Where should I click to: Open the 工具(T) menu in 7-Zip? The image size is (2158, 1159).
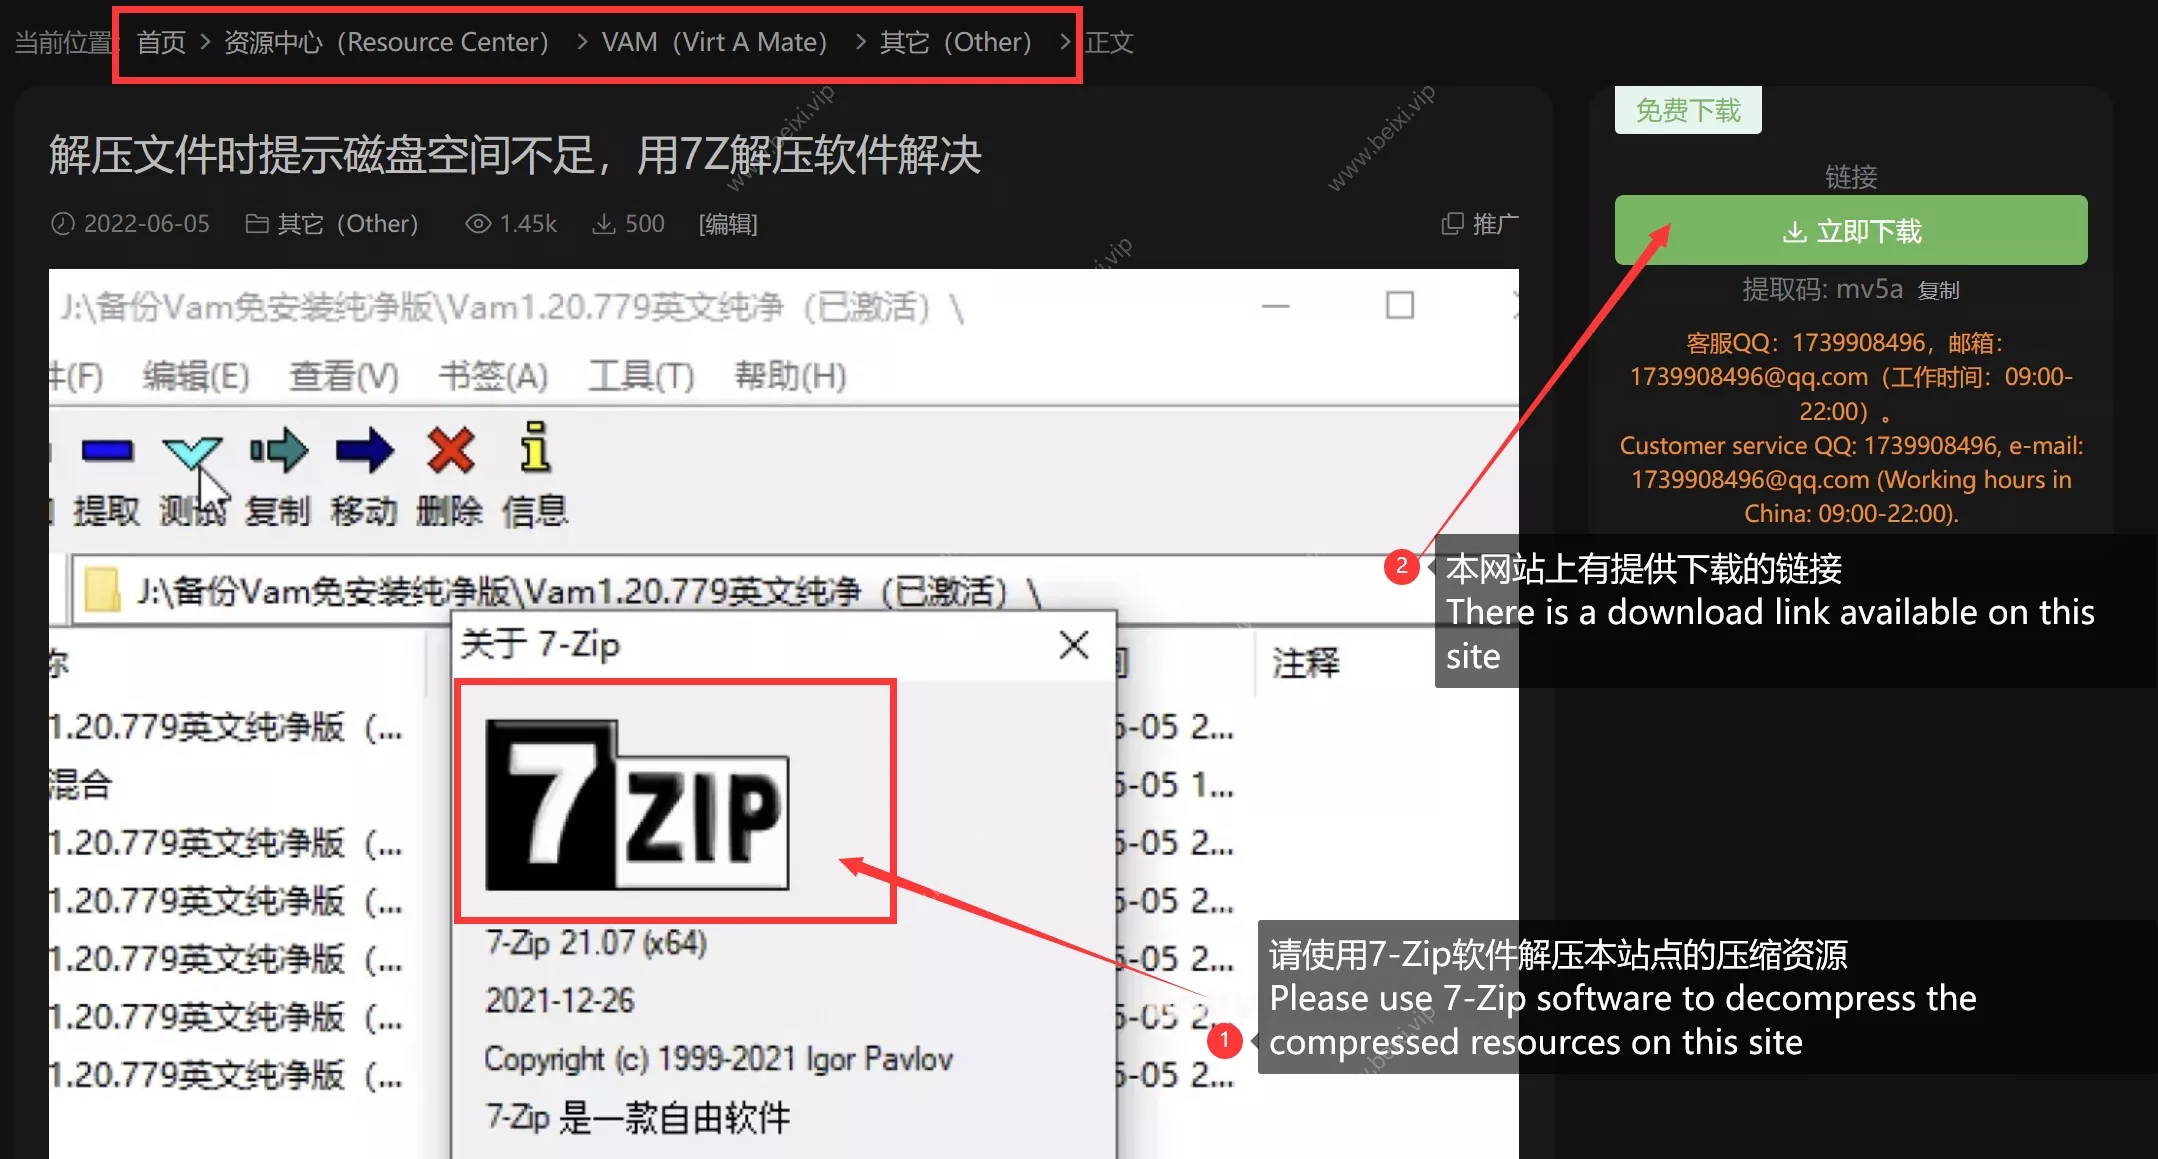click(x=641, y=376)
